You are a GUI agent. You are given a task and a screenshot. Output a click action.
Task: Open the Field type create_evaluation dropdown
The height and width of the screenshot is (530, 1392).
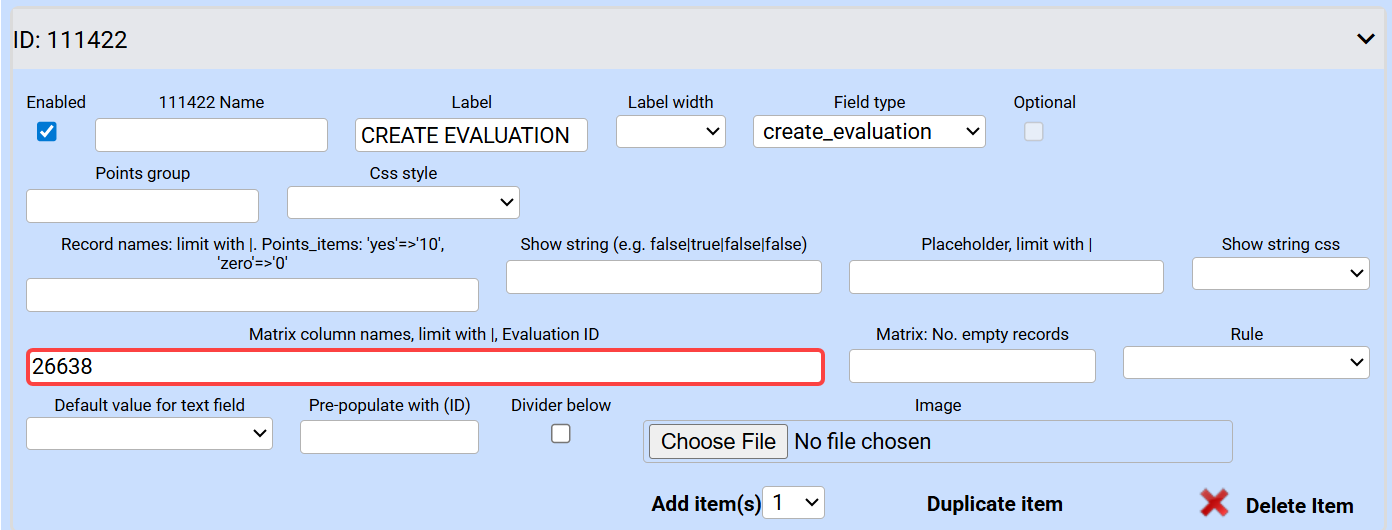click(868, 132)
